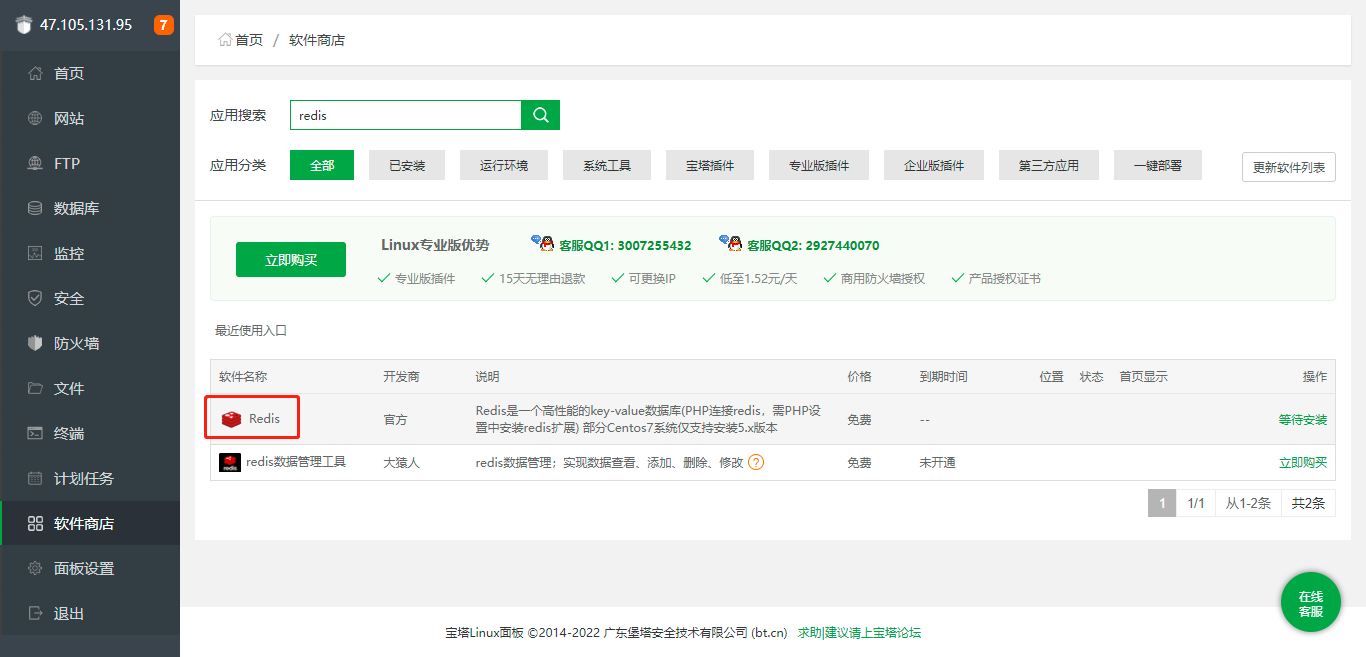Click the green 立即购买 banner button
This screenshot has height=657, width=1366.
coord(291,259)
